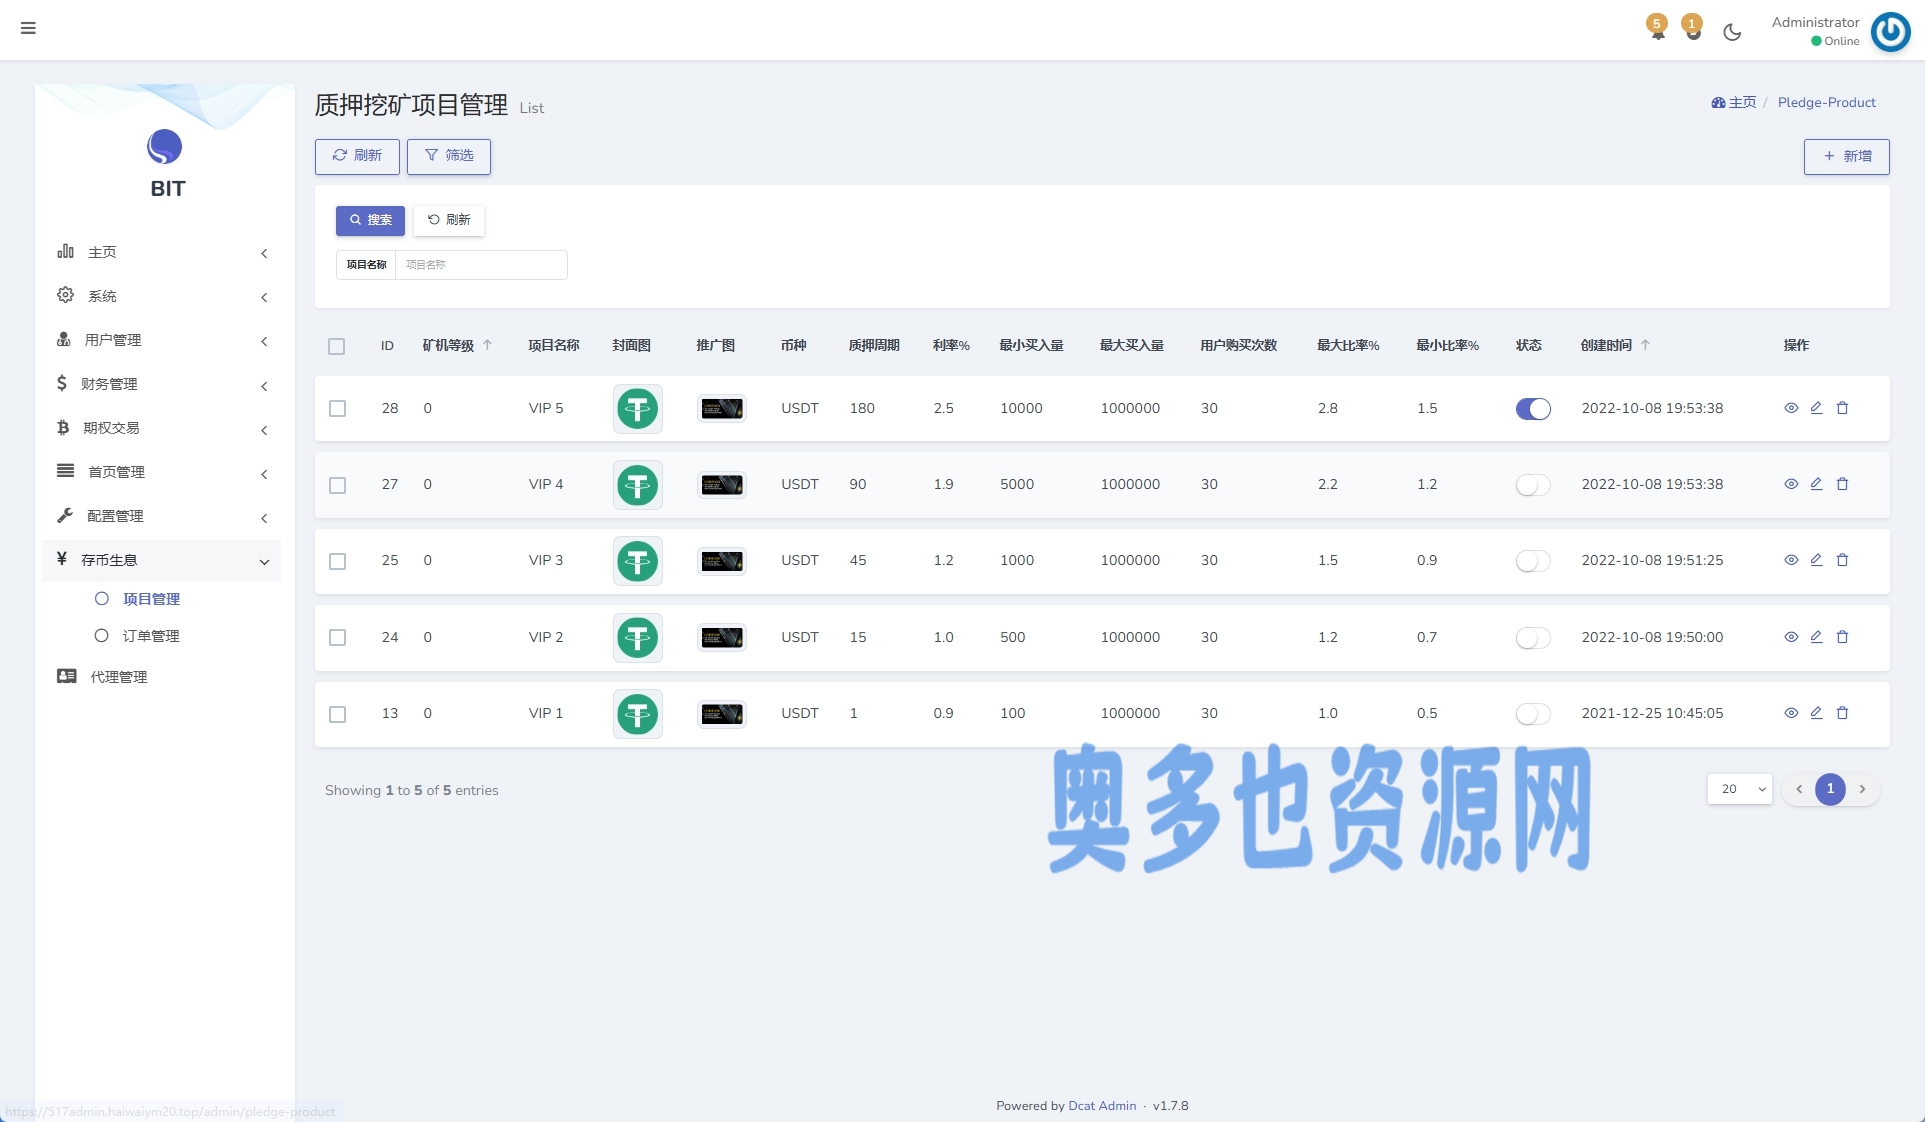Delete VIP 4 row with trash icon
This screenshot has height=1122, width=1925.
[x=1842, y=484]
